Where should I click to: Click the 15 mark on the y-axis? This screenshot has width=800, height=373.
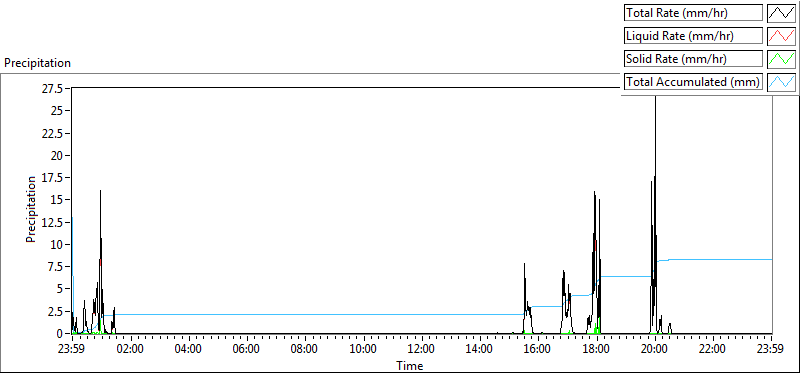[60, 200]
